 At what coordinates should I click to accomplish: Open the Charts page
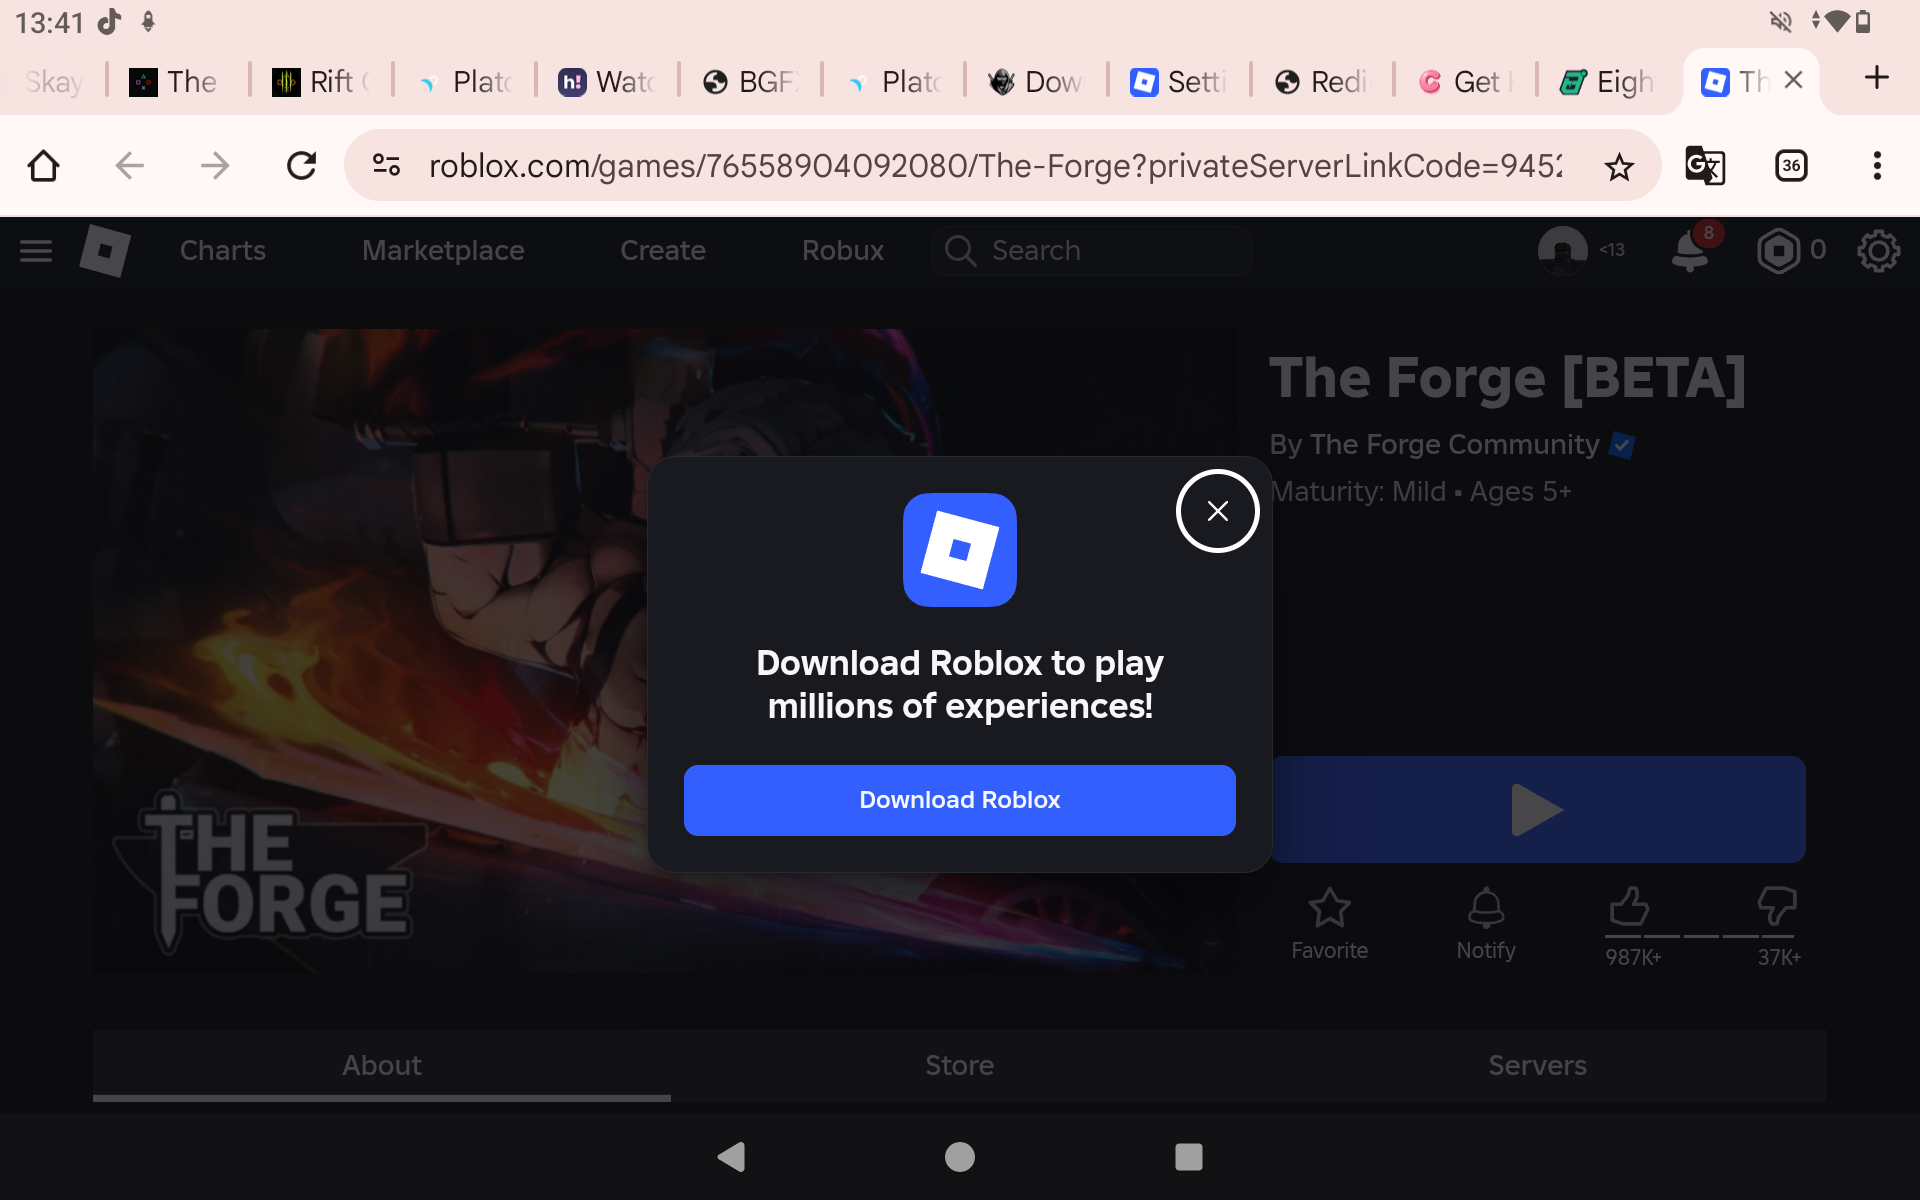pos(223,250)
